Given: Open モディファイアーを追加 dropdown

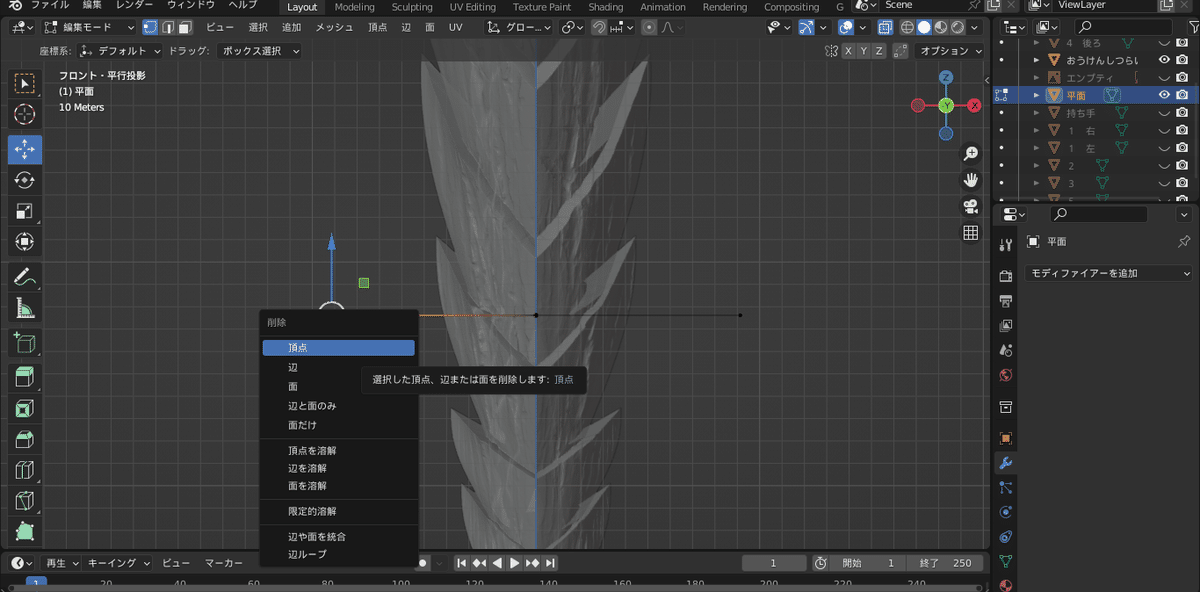Looking at the screenshot, I should [x=1109, y=273].
